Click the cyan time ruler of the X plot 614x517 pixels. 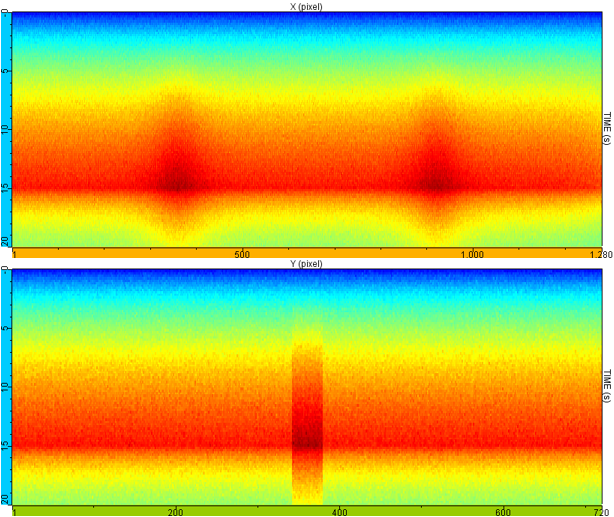(6, 129)
